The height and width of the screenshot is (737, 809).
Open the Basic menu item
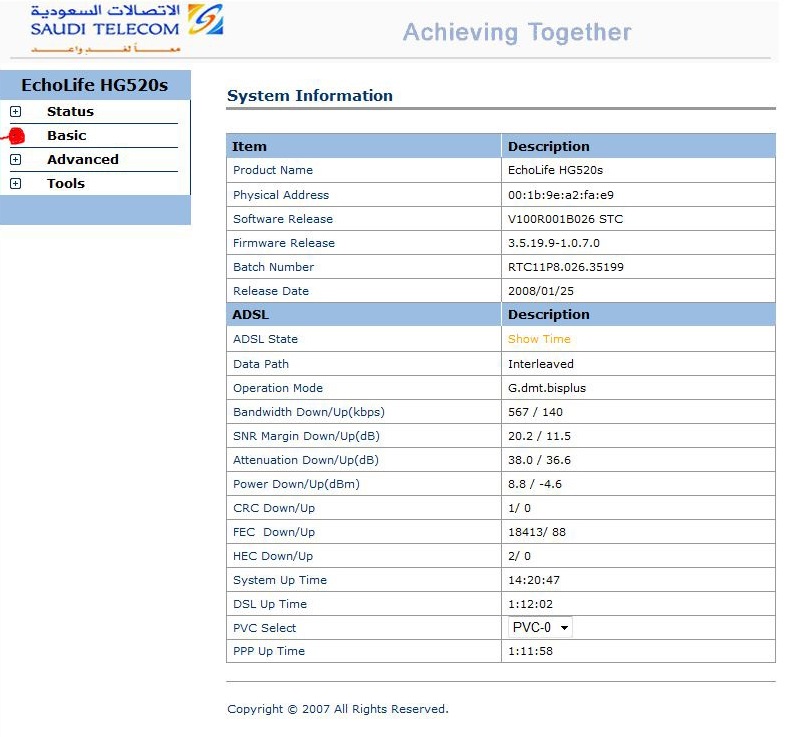pos(67,136)
